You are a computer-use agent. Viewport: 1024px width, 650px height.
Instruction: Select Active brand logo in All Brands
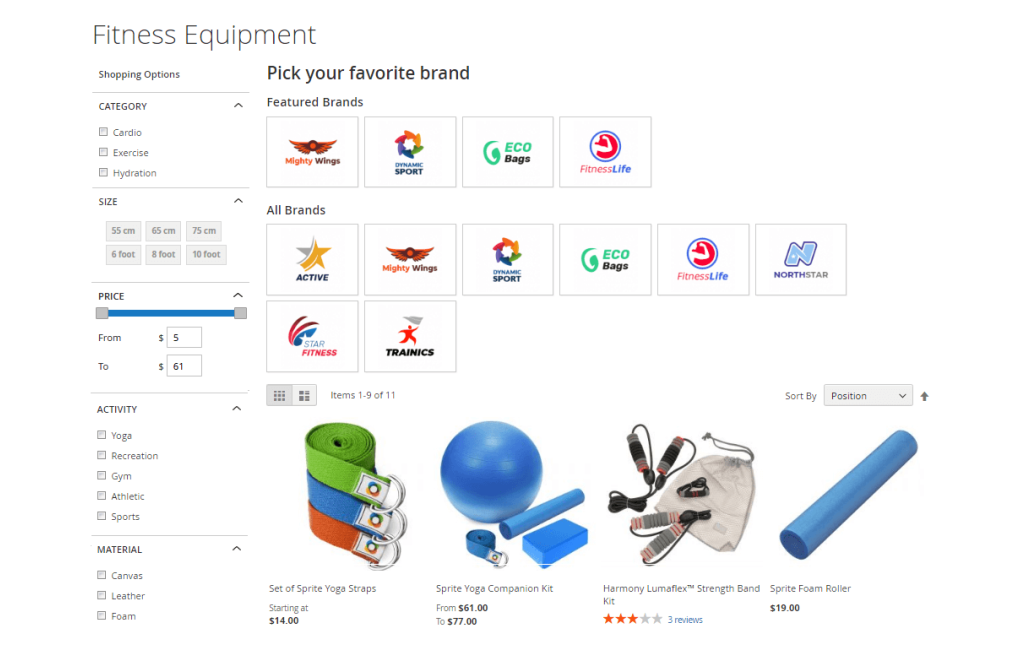[312, 259]
